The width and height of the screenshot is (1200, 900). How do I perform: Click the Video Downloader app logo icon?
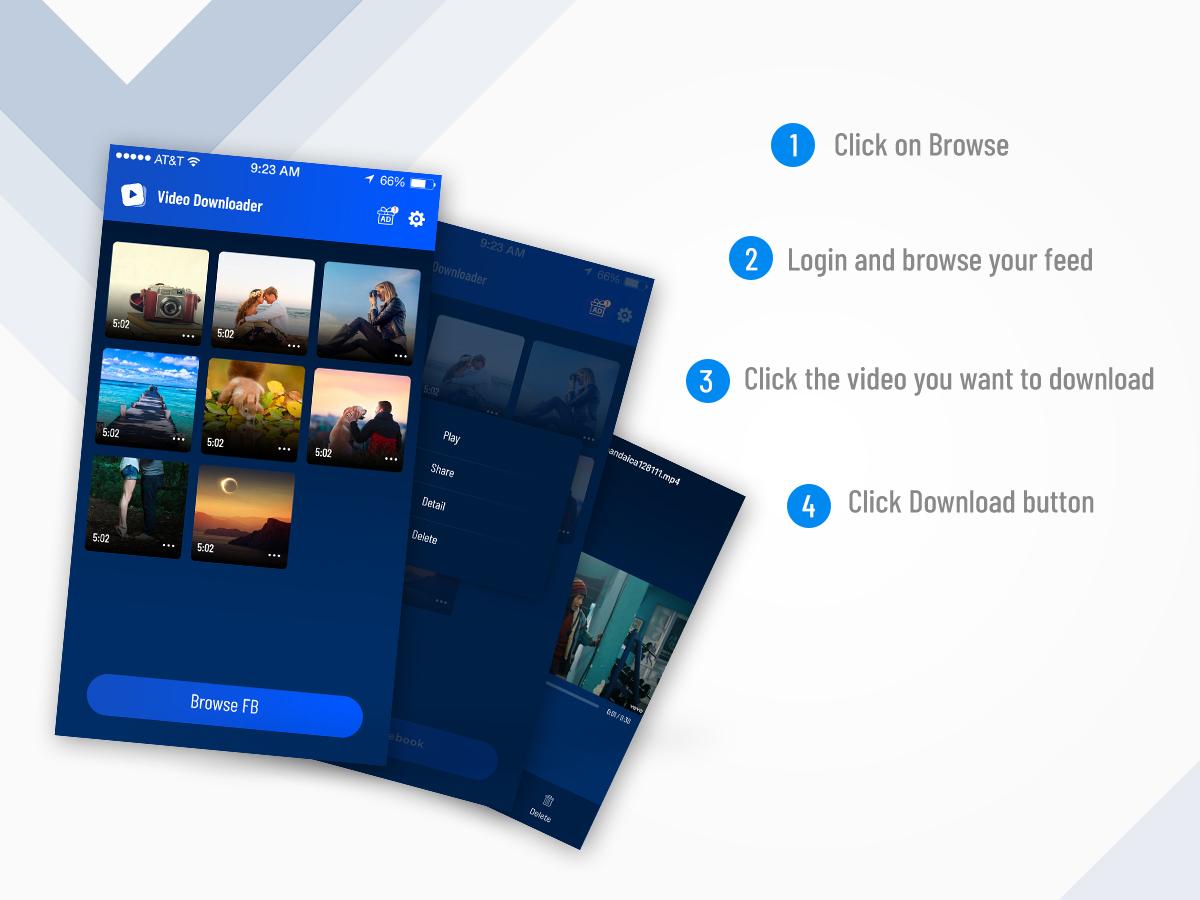(x=133, y=194)
